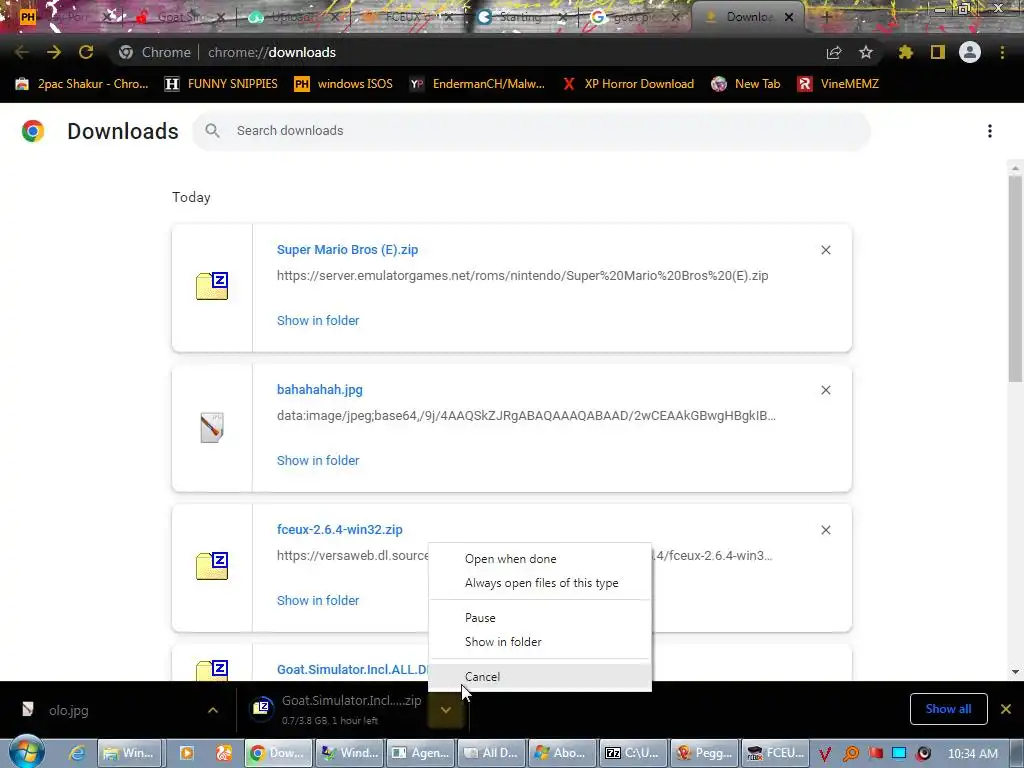This screenshot has height=768, width=1024.
Task: Go forward with the forward arrow
Action: [54, 52]
